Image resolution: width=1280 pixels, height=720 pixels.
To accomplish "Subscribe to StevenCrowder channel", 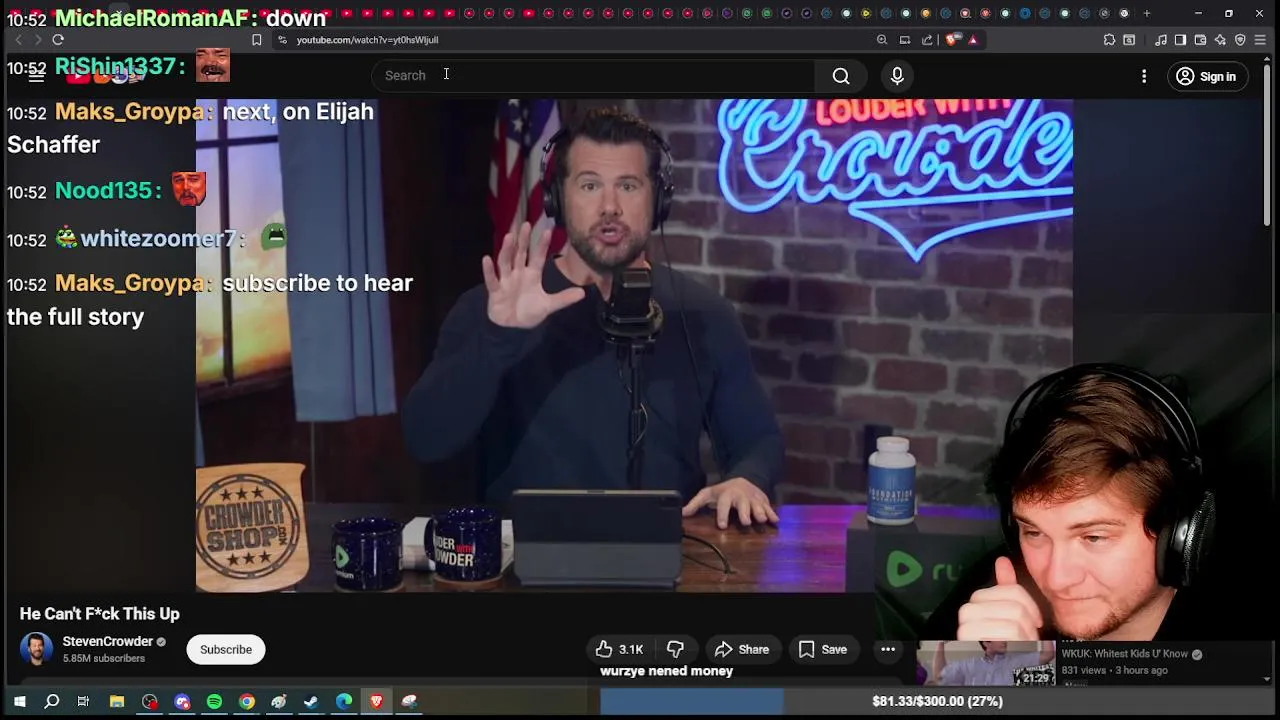I will click(x=226, y=649).
